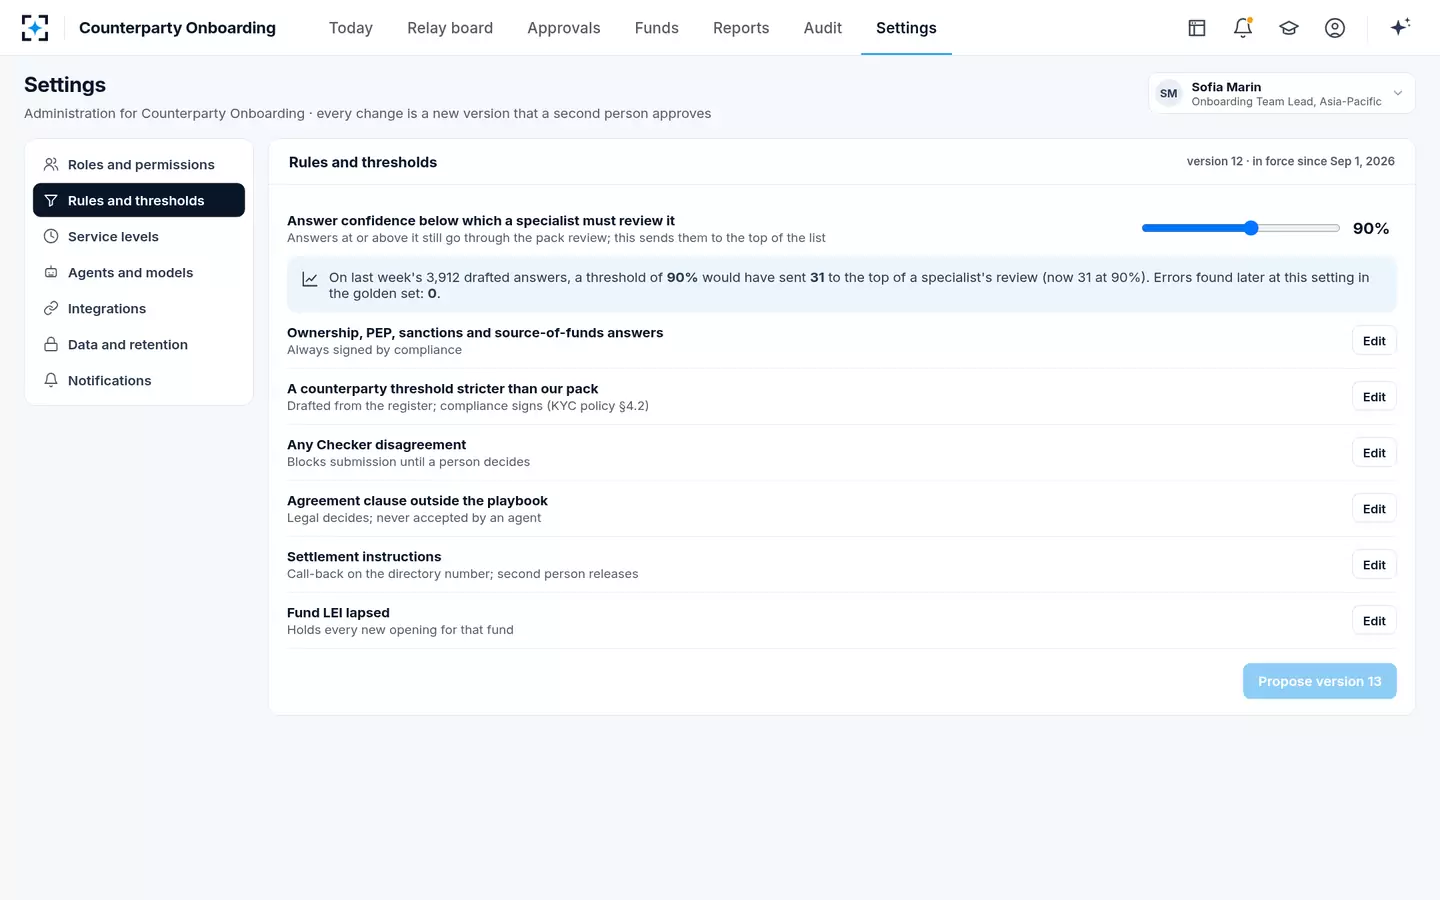Launch the sparkle AI assistant icon
Screen dimensions: 1440x900
[1400, 27]
